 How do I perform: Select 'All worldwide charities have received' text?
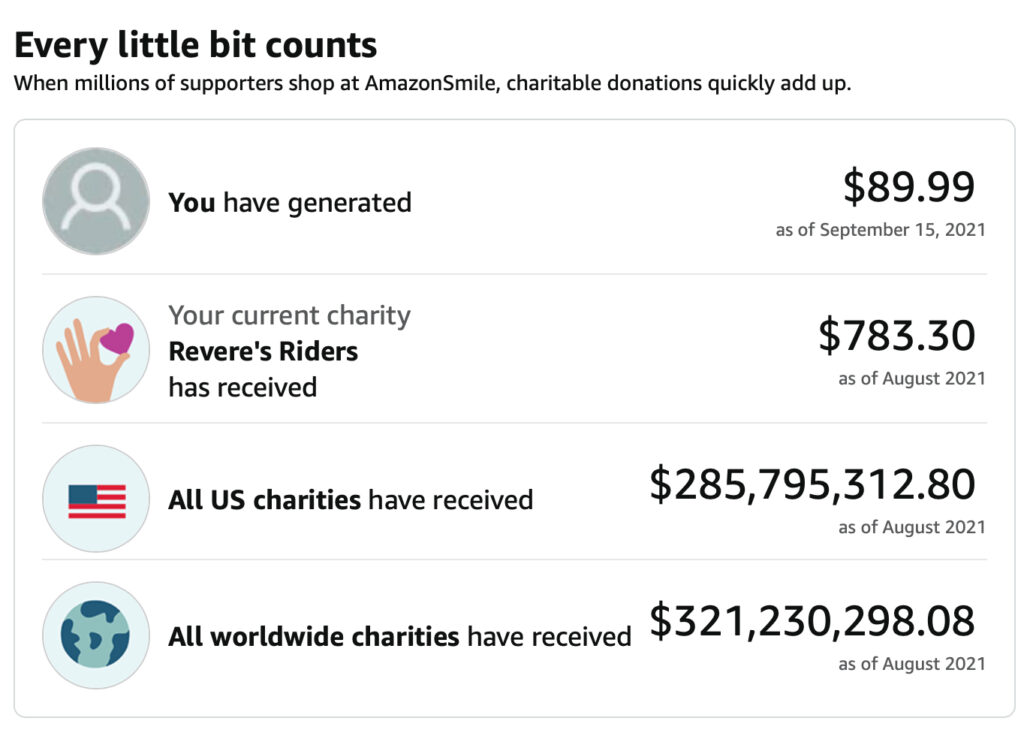pos(399,637)
